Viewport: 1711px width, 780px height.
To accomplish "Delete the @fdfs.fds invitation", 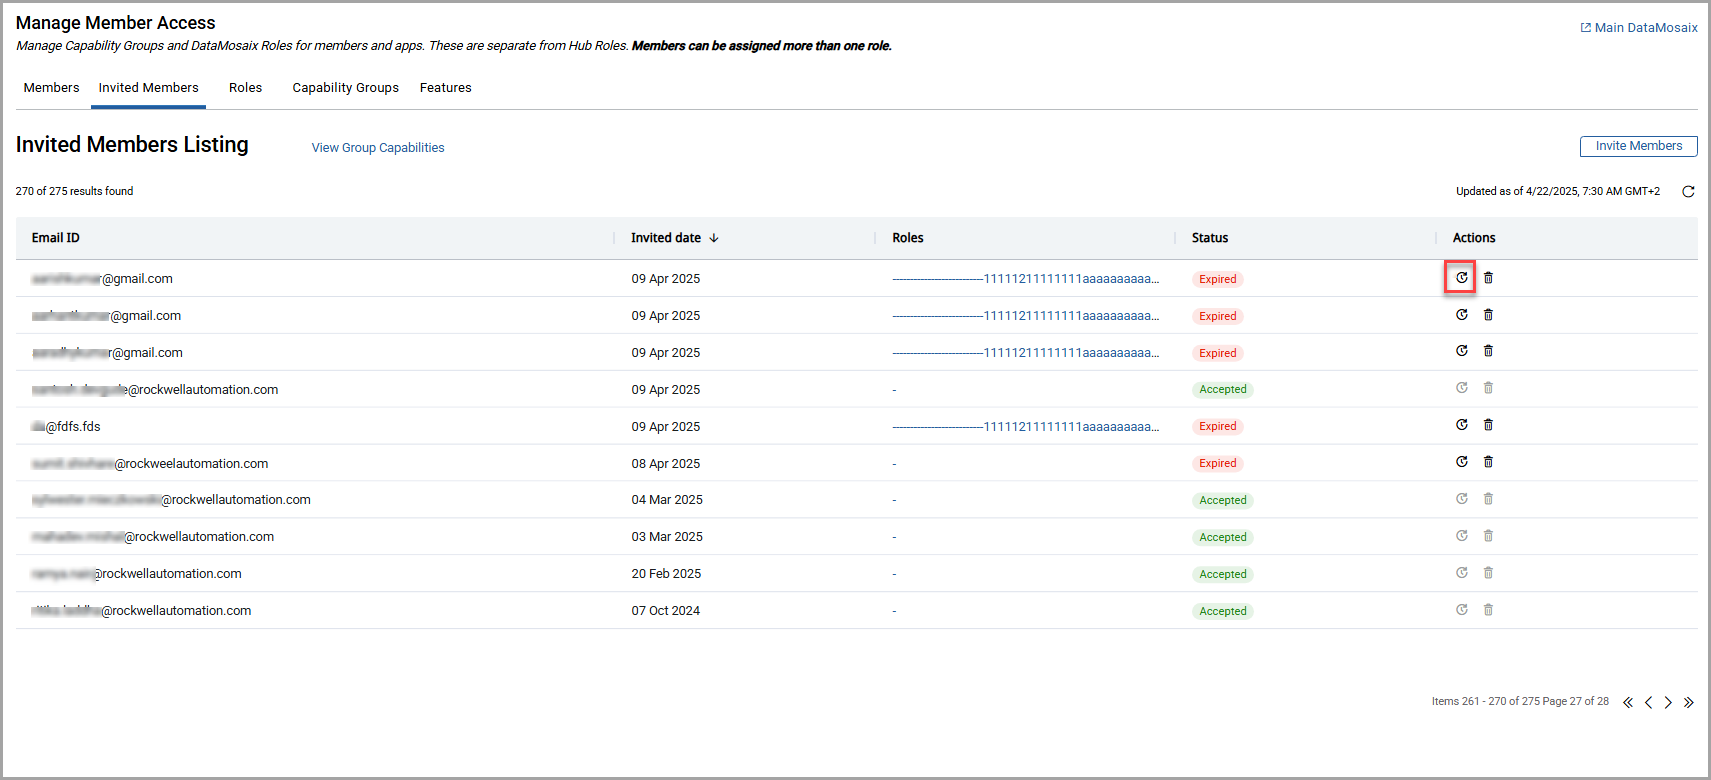I will (x=1488, y=425).
